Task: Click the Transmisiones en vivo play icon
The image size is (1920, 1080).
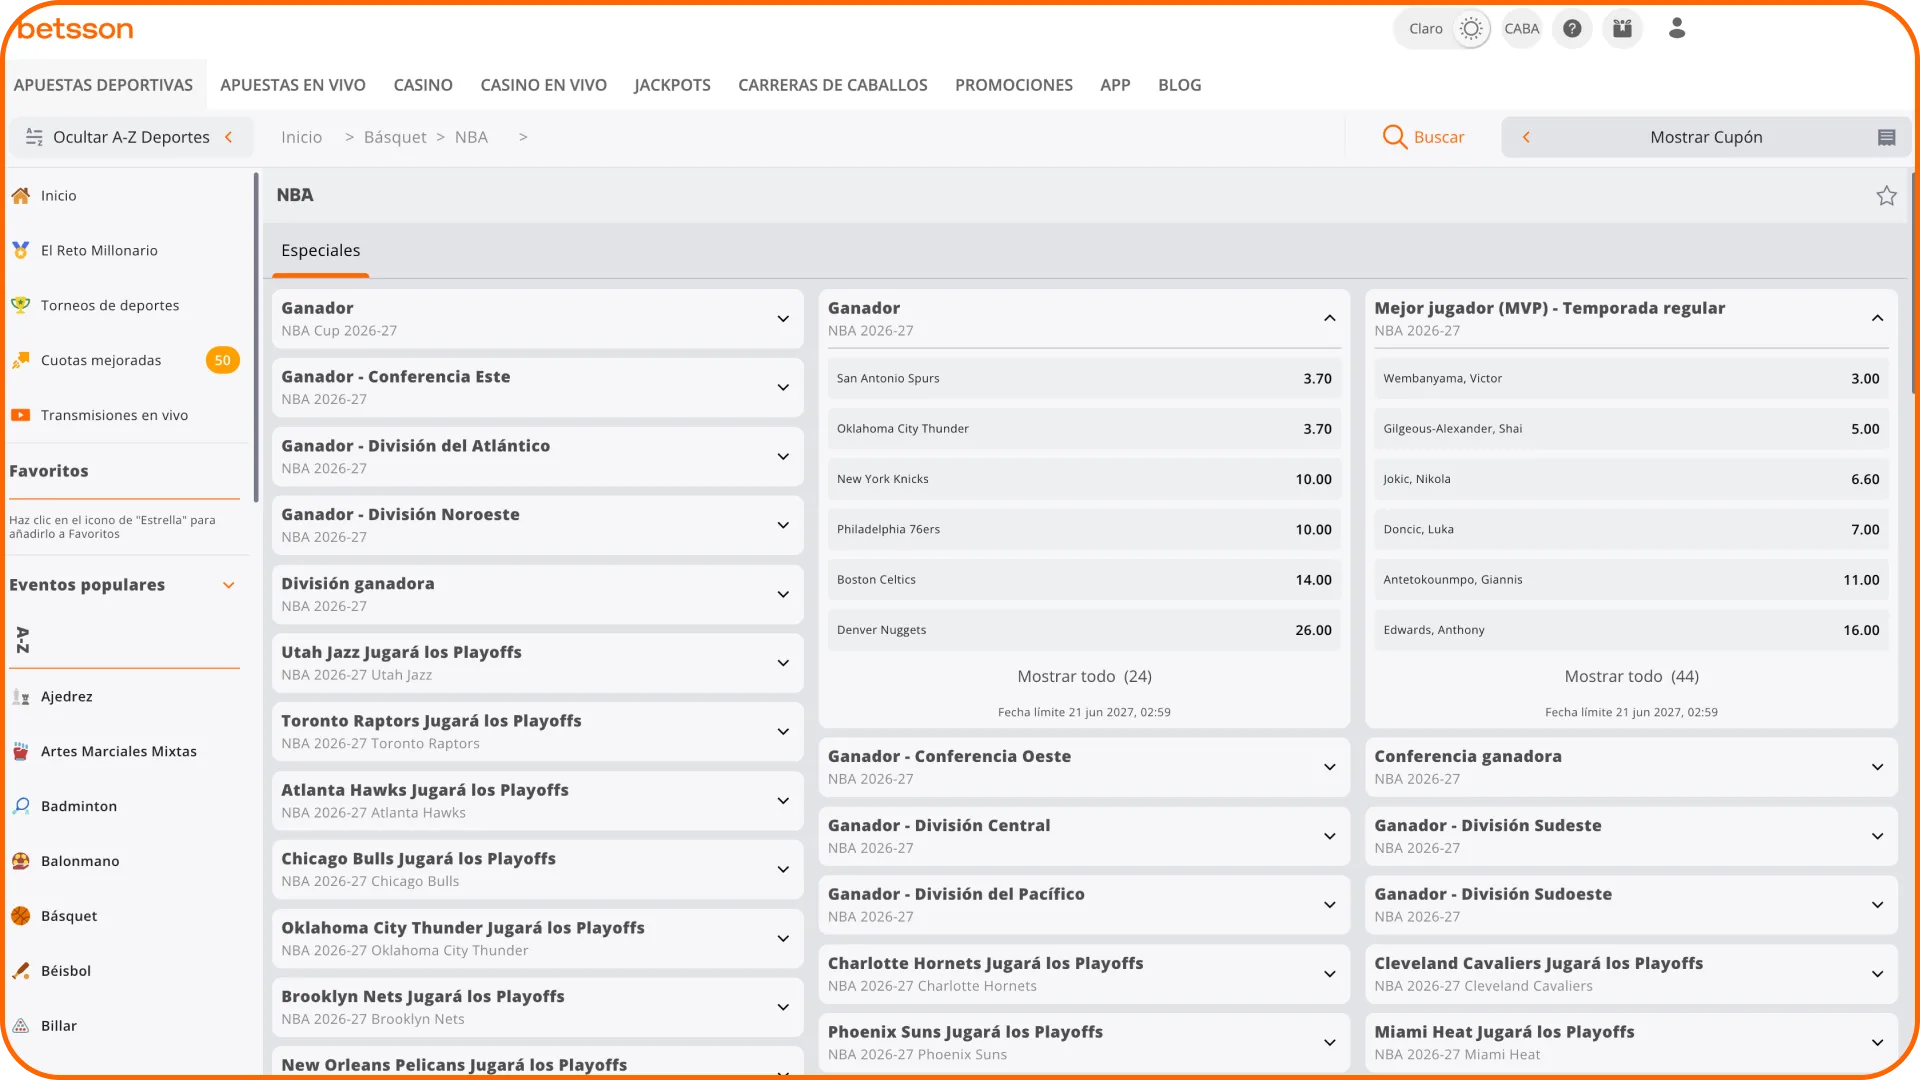Action: (20, 416)
